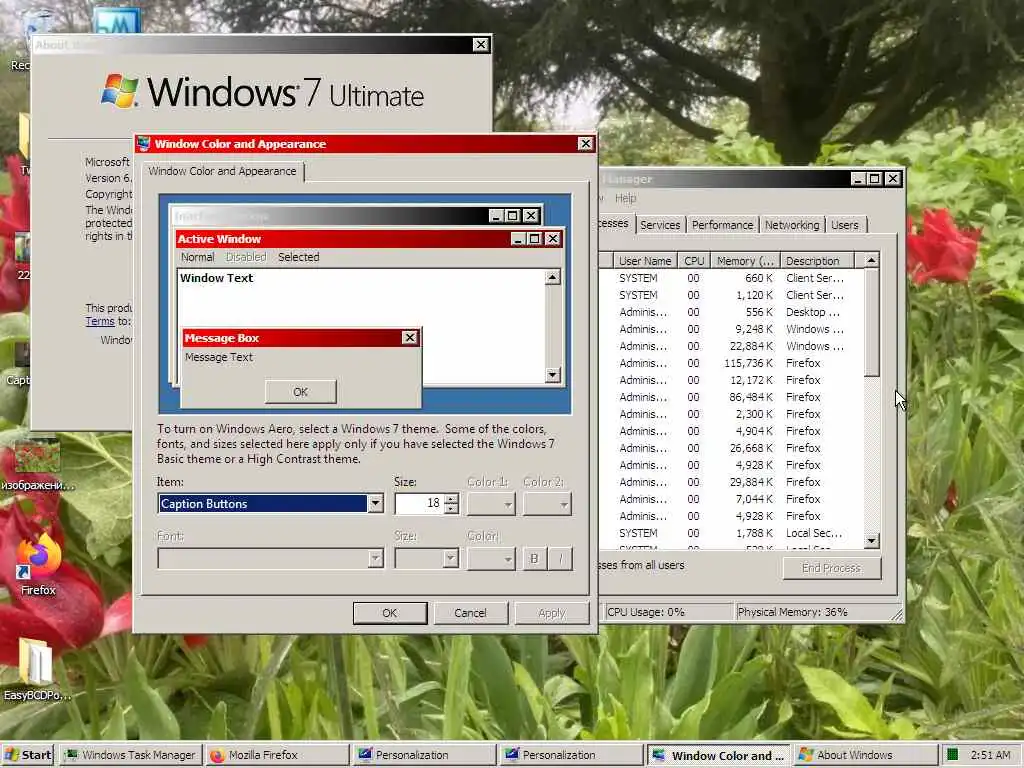Screen dimensions: 1024x768
Task: Click Normal menu item in preview
Action: coord(197,257)
